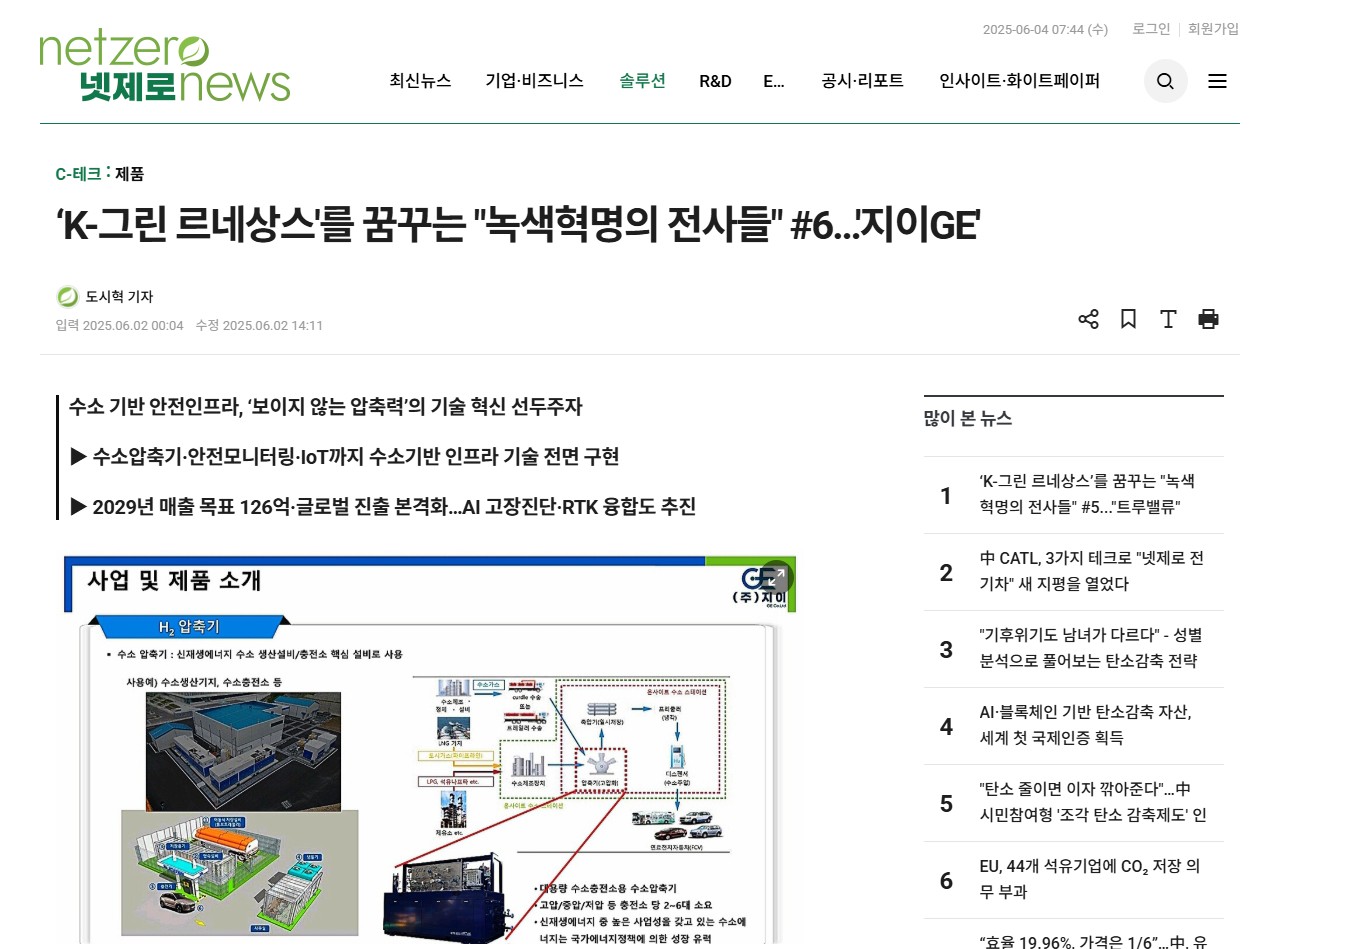Click the Netzero News logo

165,68
